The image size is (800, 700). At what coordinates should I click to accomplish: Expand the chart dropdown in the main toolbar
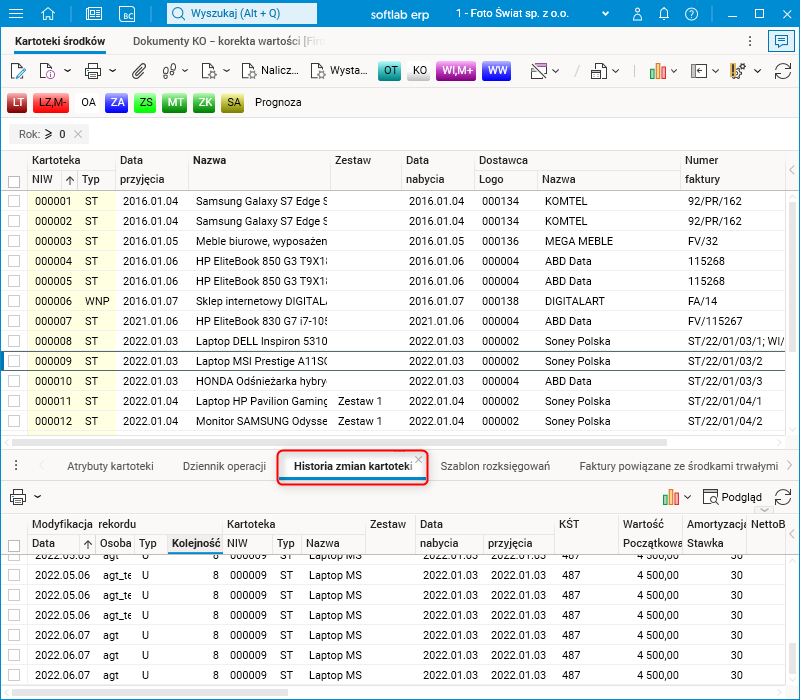[x=674, y=71]
